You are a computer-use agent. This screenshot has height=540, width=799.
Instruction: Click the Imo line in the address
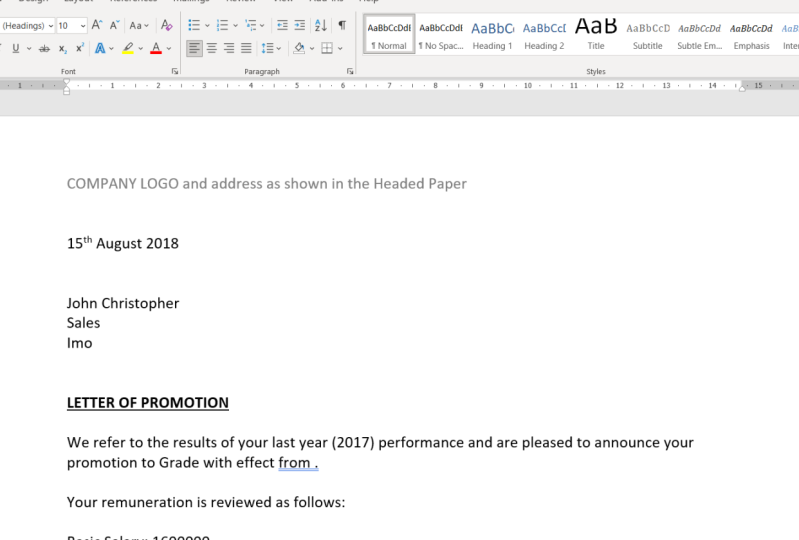click(x=79, y=343)
